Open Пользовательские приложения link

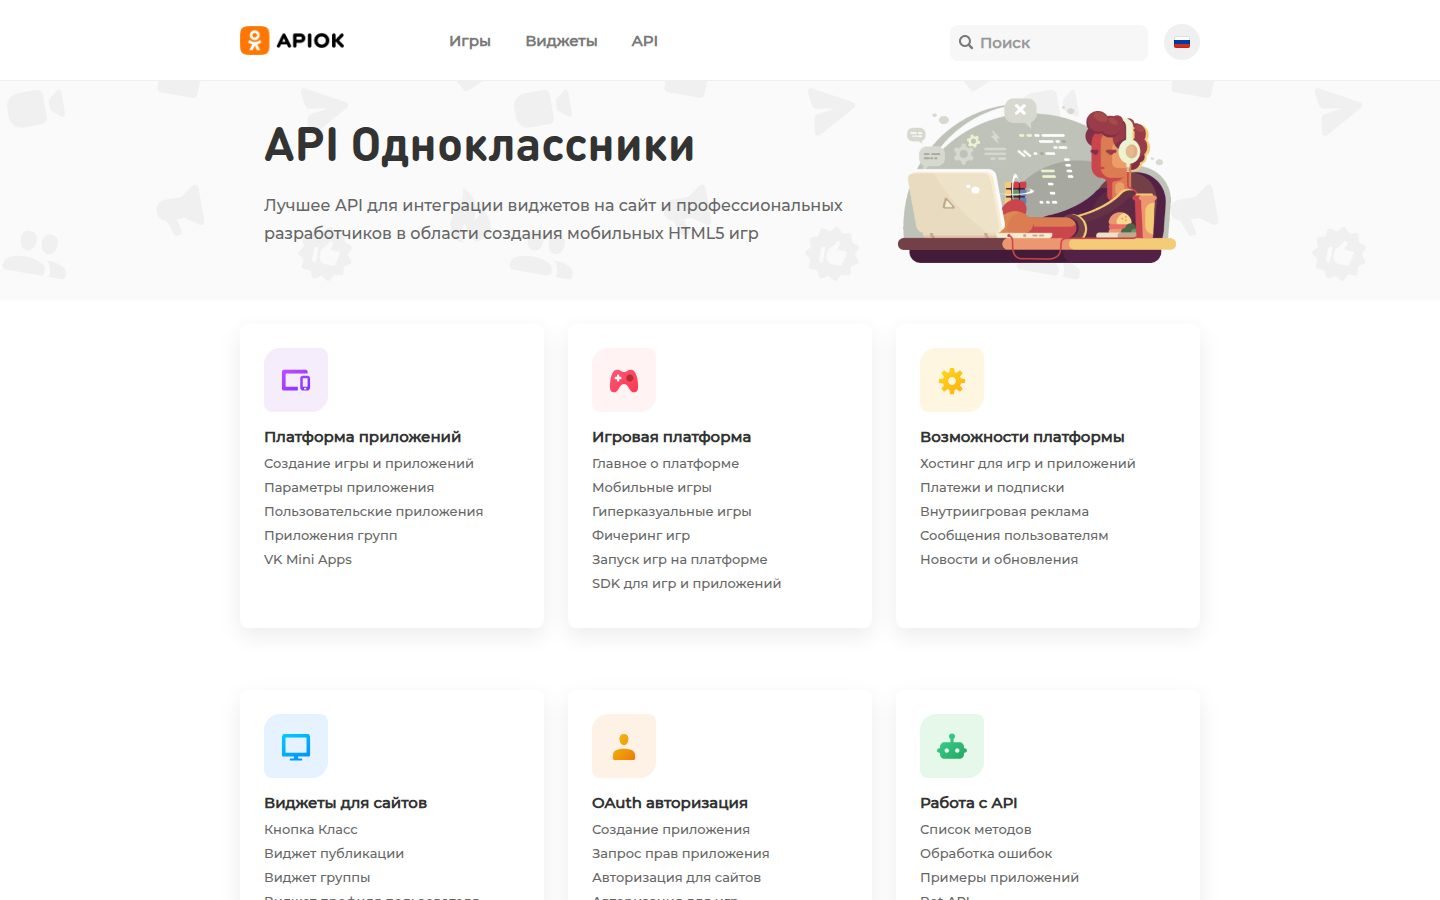[x=373, y=511]
